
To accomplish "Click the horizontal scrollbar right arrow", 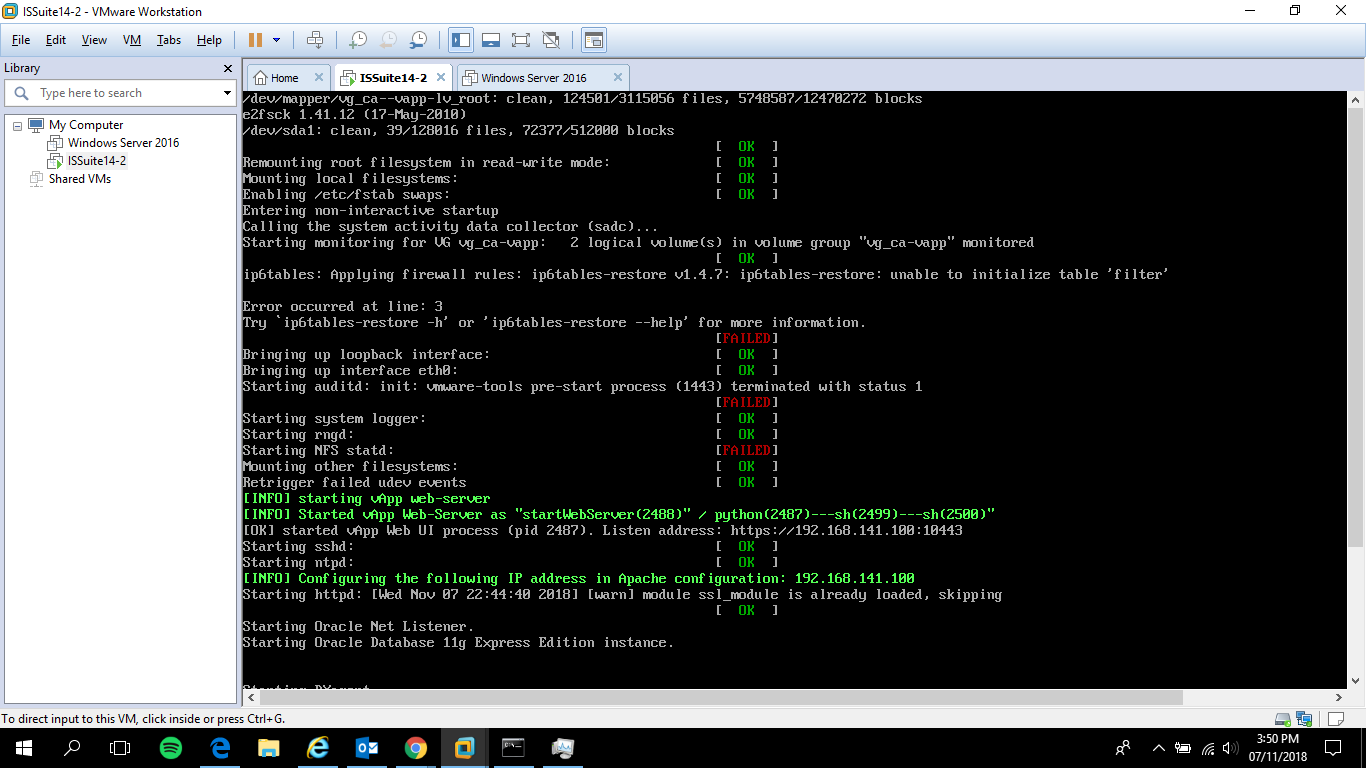I will (1339, 697).
